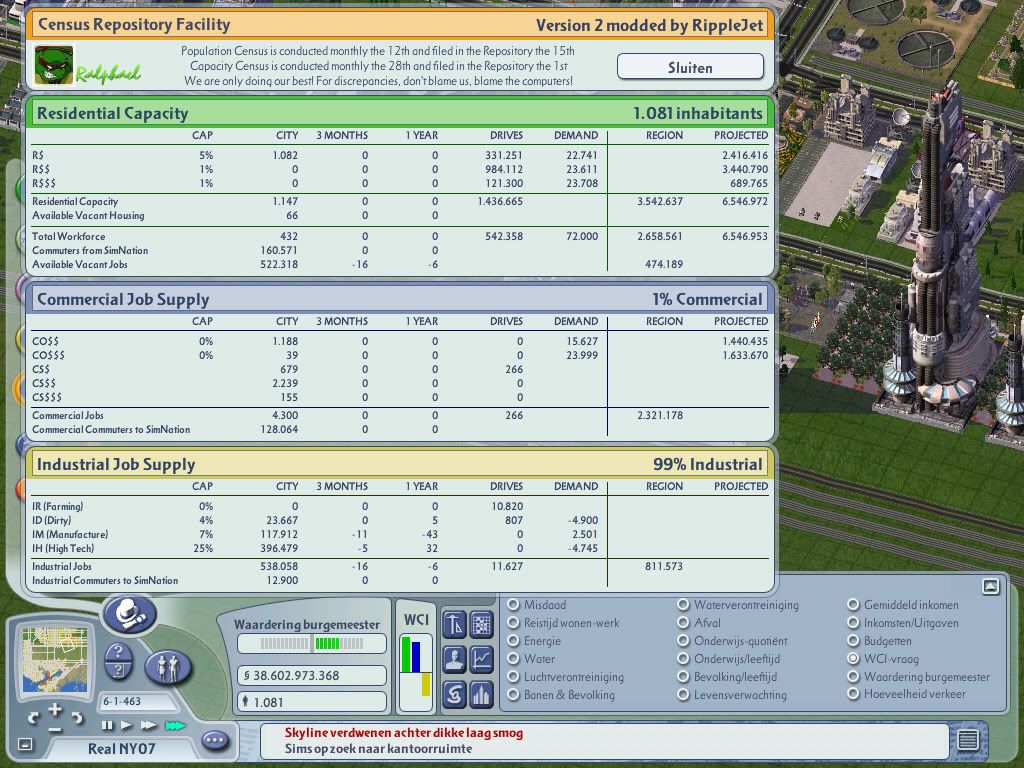Select the Budgetten graph option
The width and height of the screenshot is (1024, 768).
tap(853, 641)
